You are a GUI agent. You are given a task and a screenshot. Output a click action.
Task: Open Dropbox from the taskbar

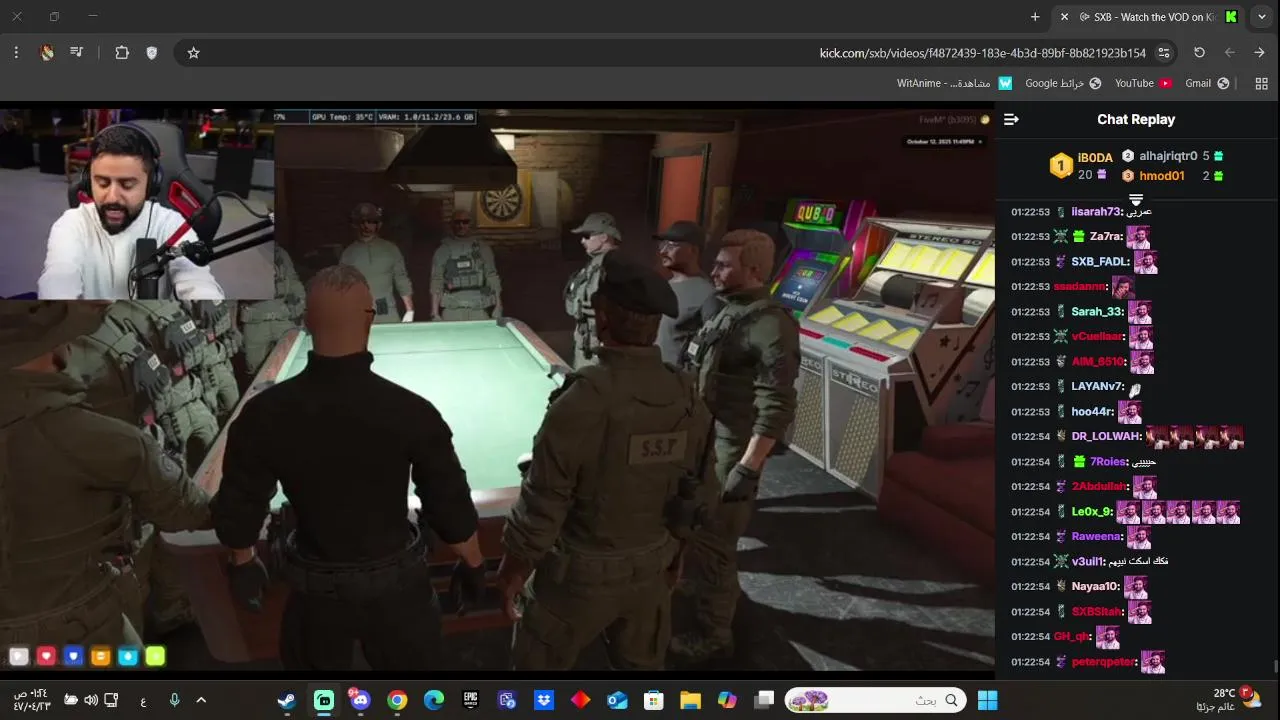[x=544, y=700]
